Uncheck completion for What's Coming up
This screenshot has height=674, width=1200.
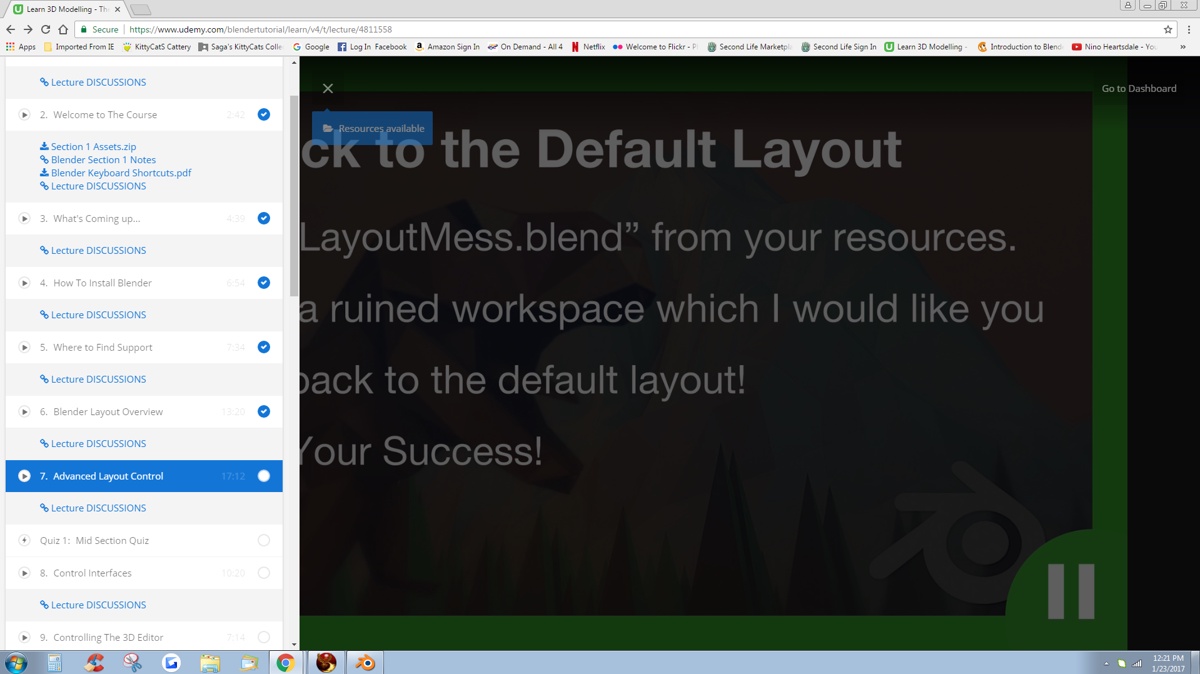pyautogui.click(x=264, y=218)
